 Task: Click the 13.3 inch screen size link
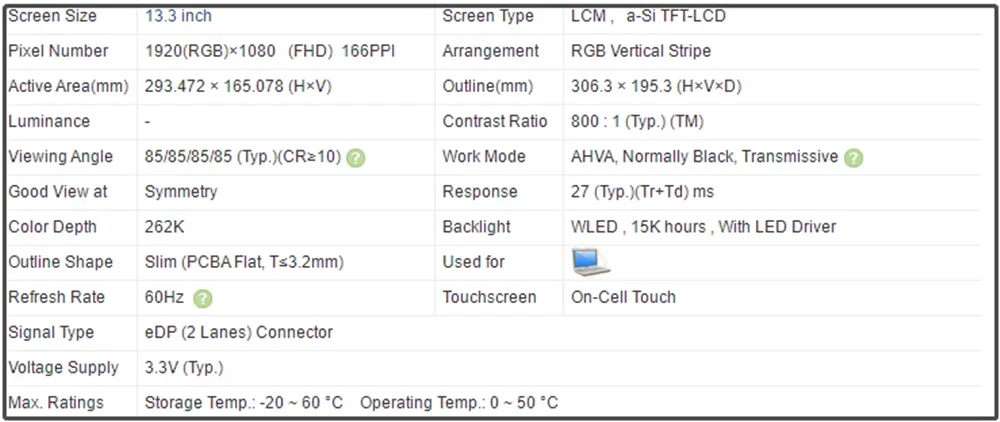click(x=178, y=16)
